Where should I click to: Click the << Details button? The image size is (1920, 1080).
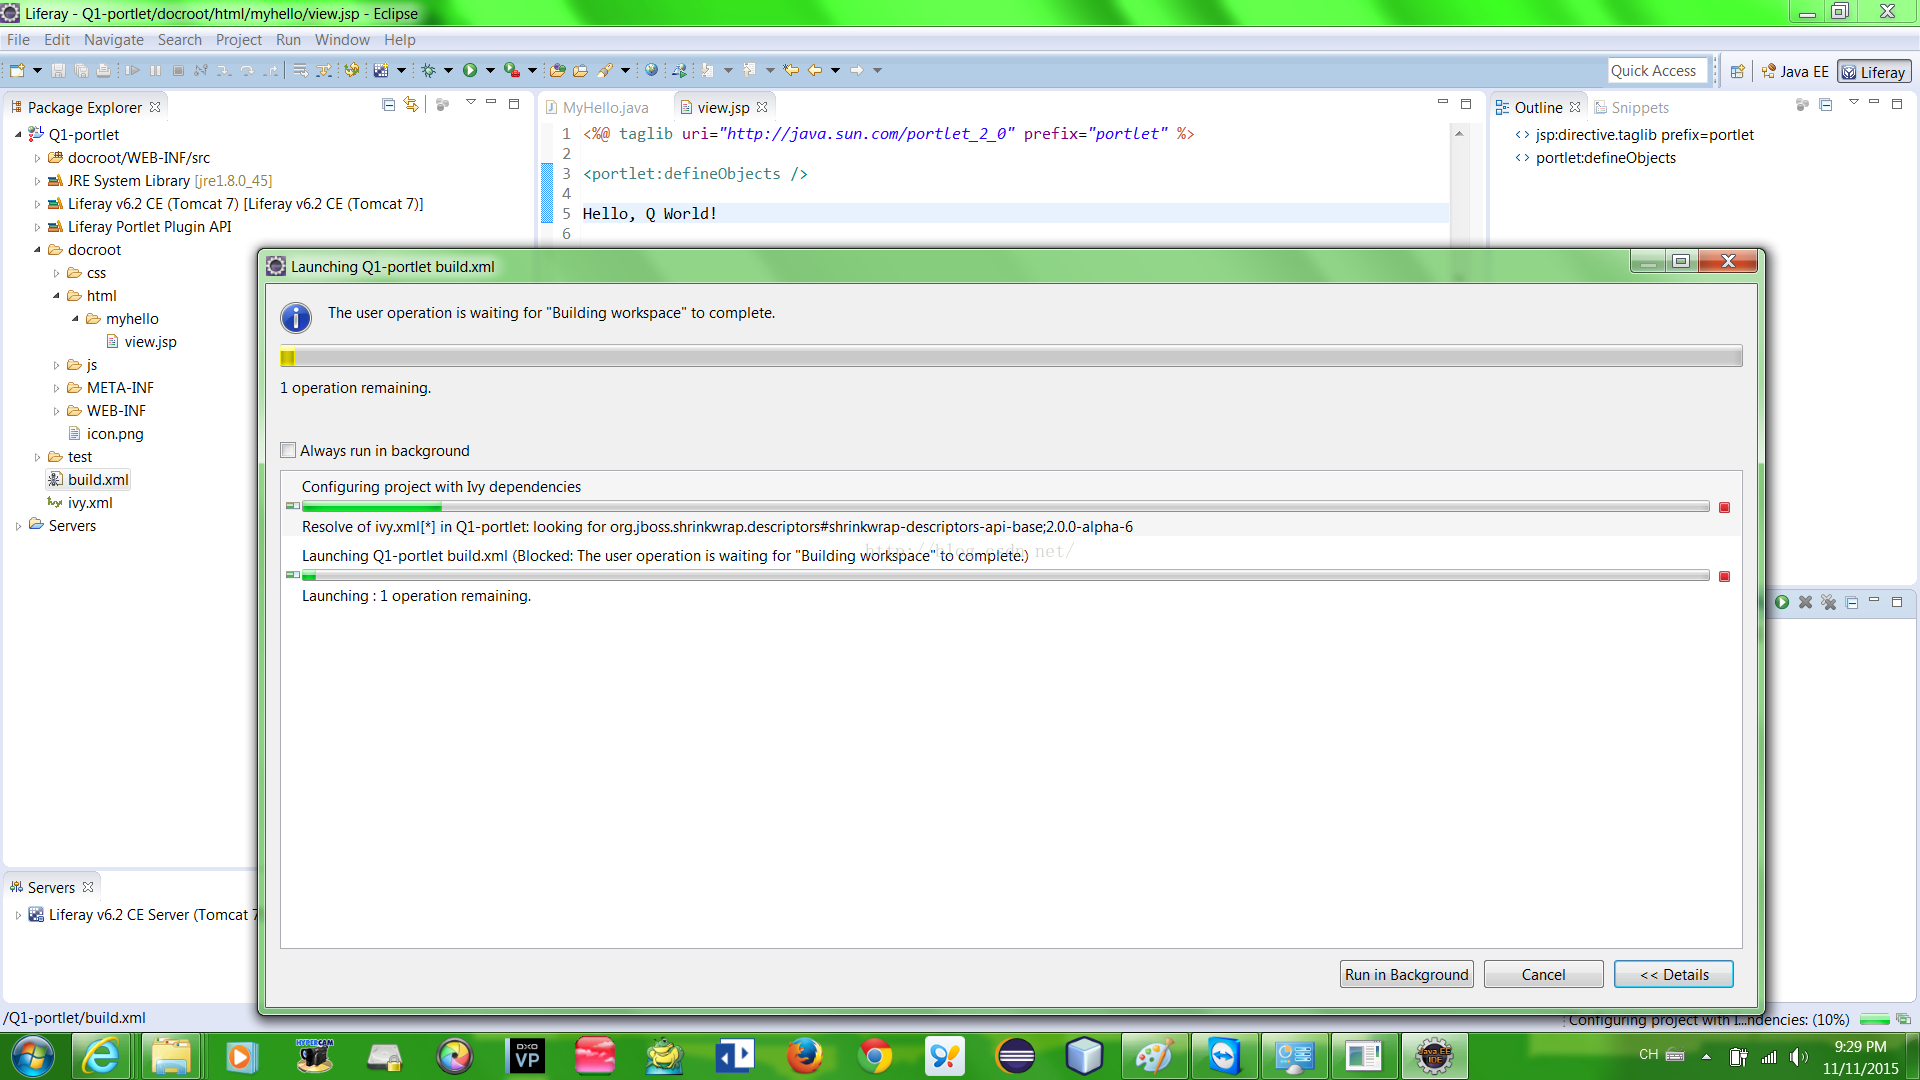point(1673,974)
